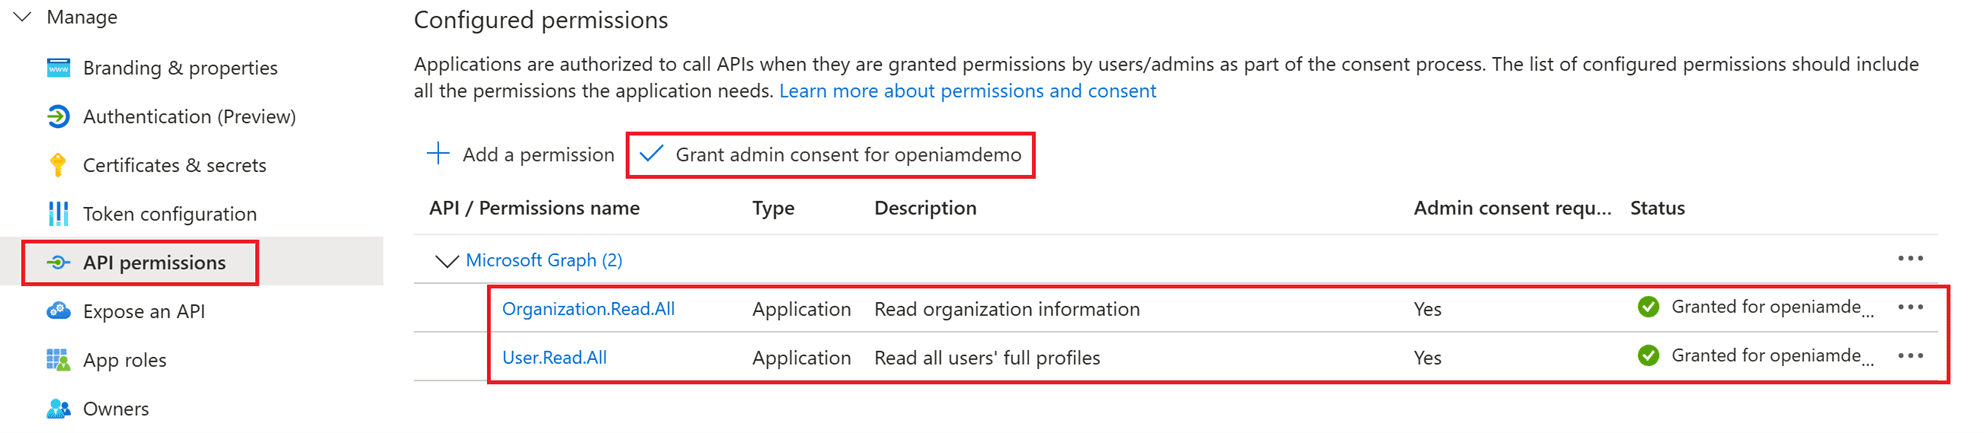Click the App roles grid icon
This screenshot has height=433, width=1984.
[x=58, y=360]
